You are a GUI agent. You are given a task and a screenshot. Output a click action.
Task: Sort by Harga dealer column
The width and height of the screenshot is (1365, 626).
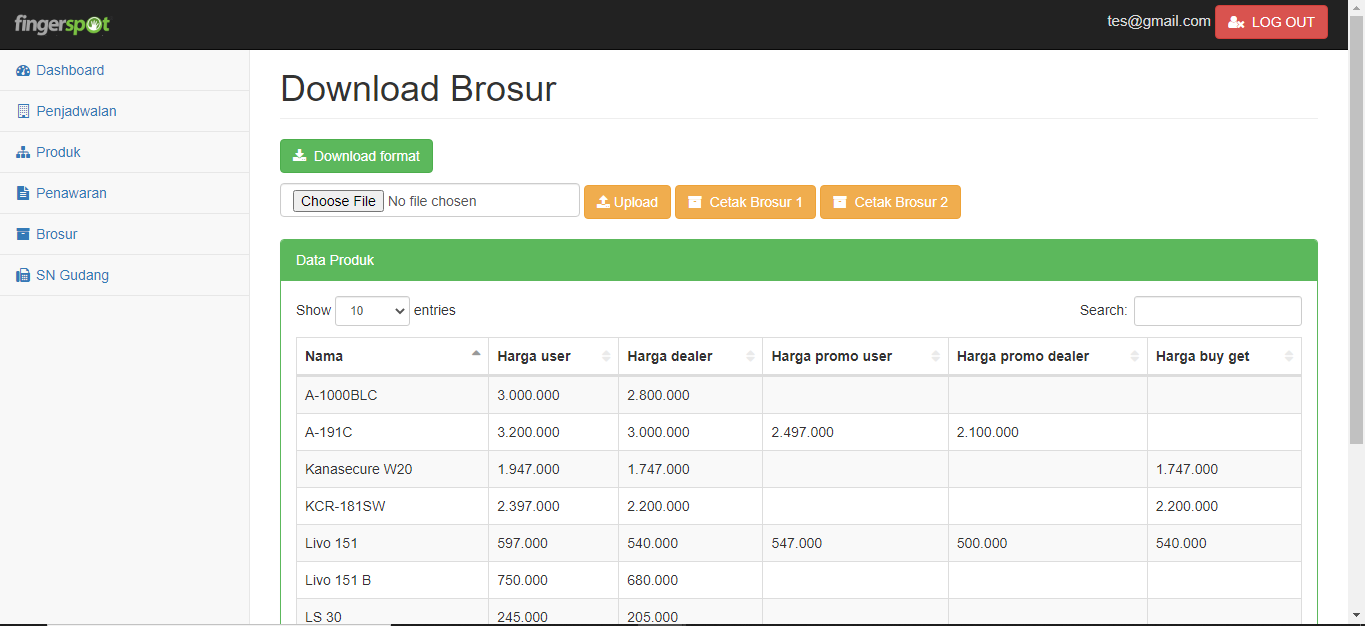[x=690, y=356]
